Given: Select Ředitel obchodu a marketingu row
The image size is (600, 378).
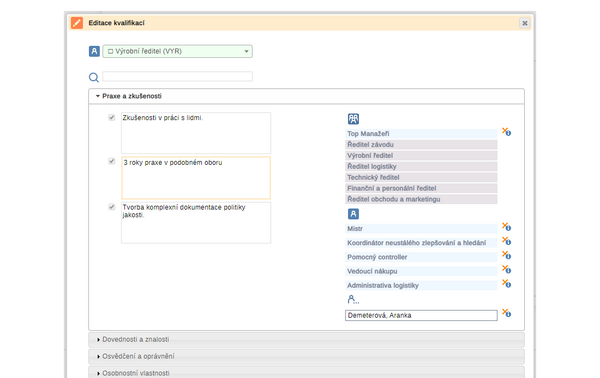Looking at the screenshot, I should (421, 199).
